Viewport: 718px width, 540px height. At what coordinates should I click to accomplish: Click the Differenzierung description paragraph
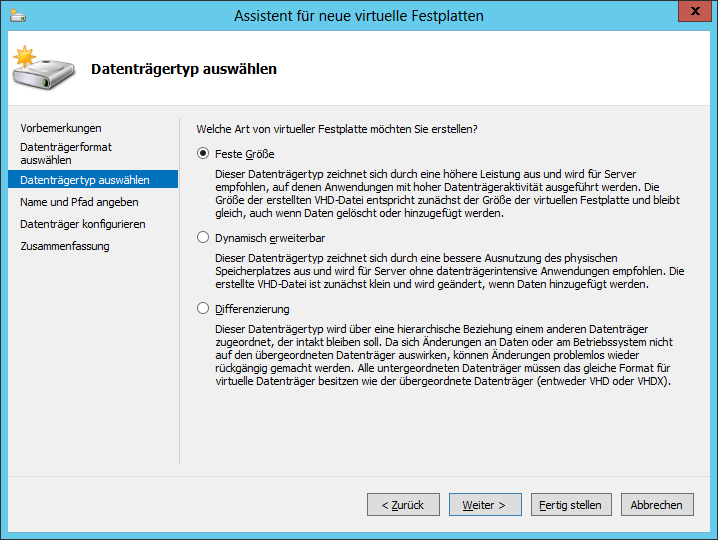(441, 355)
